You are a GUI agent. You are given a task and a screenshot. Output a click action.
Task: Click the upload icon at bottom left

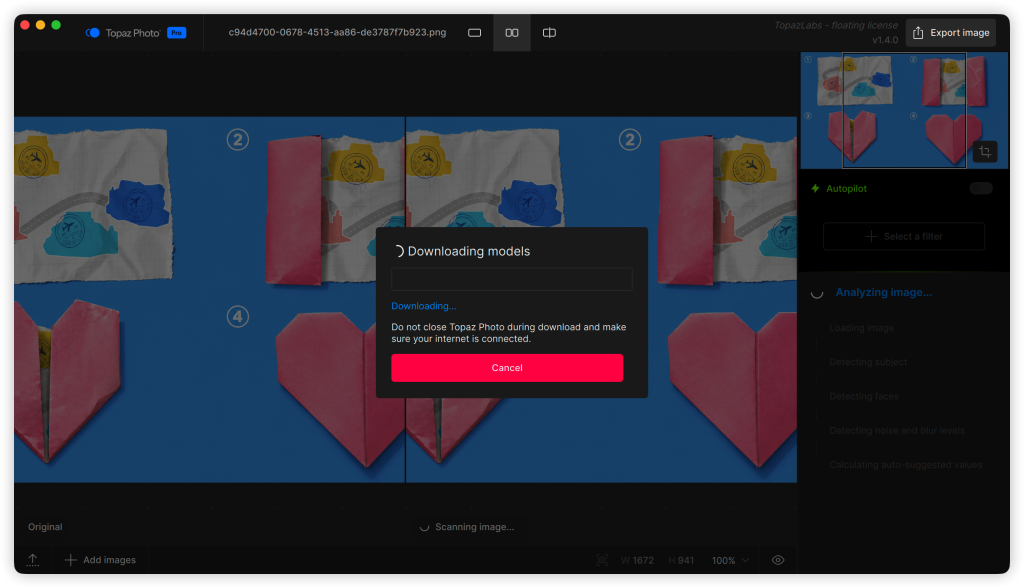(x=33, y=560)
